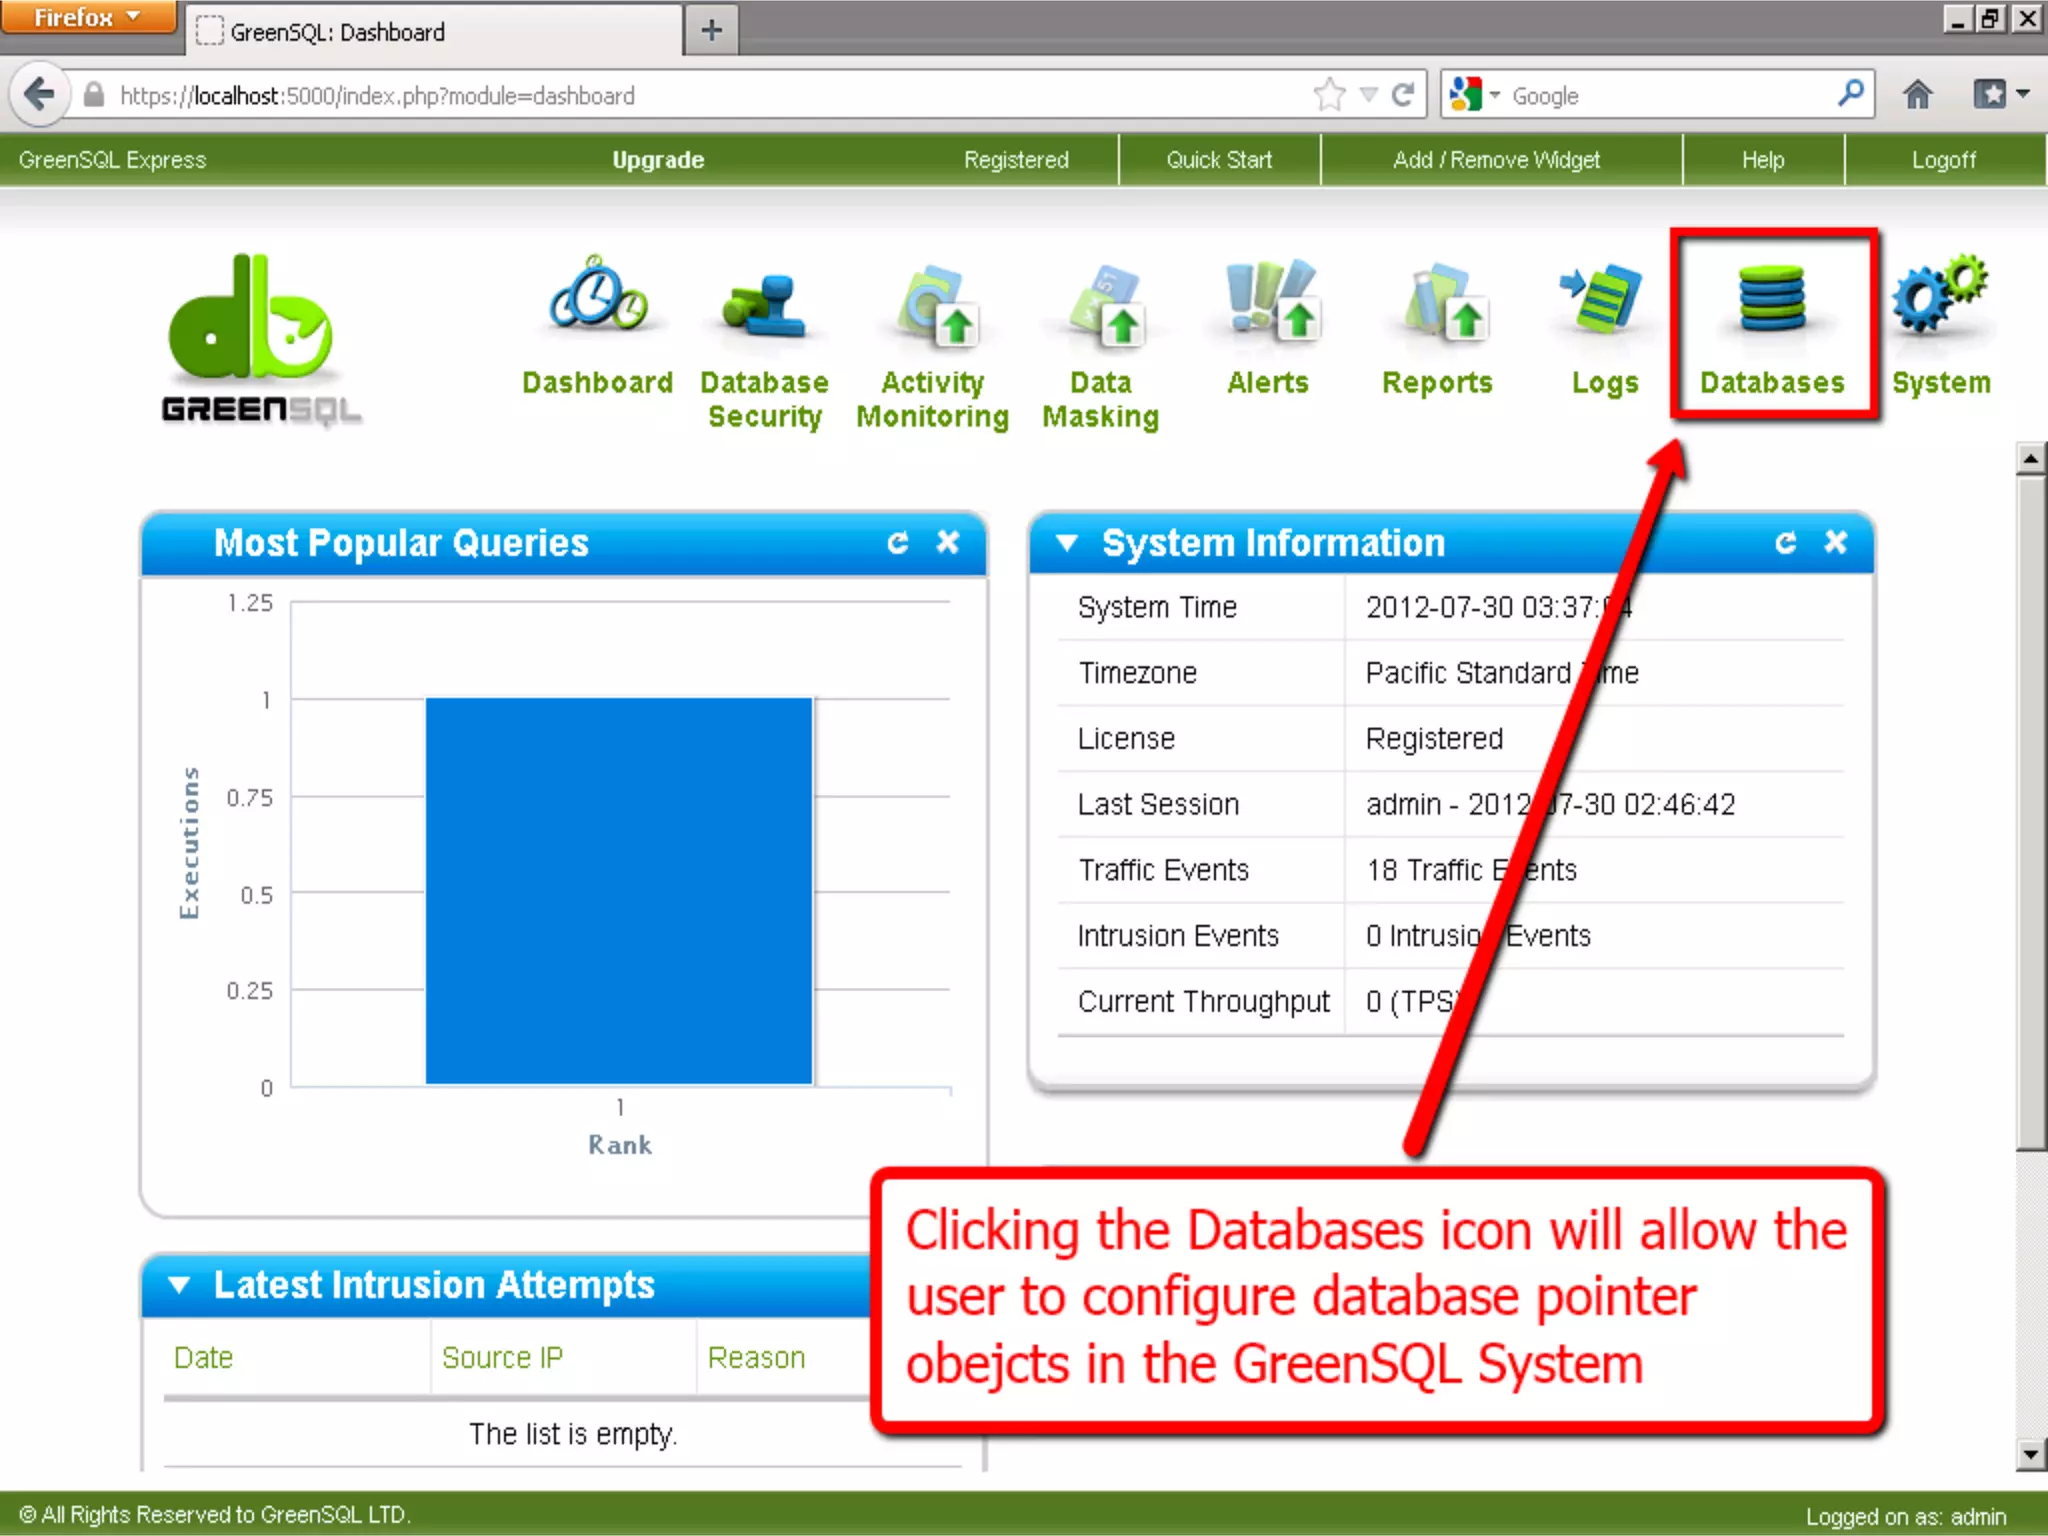Open the Database Security module icon
Image resolution: width=2048 pixels, height=1536 pixels.
click(x=764, y=308)
